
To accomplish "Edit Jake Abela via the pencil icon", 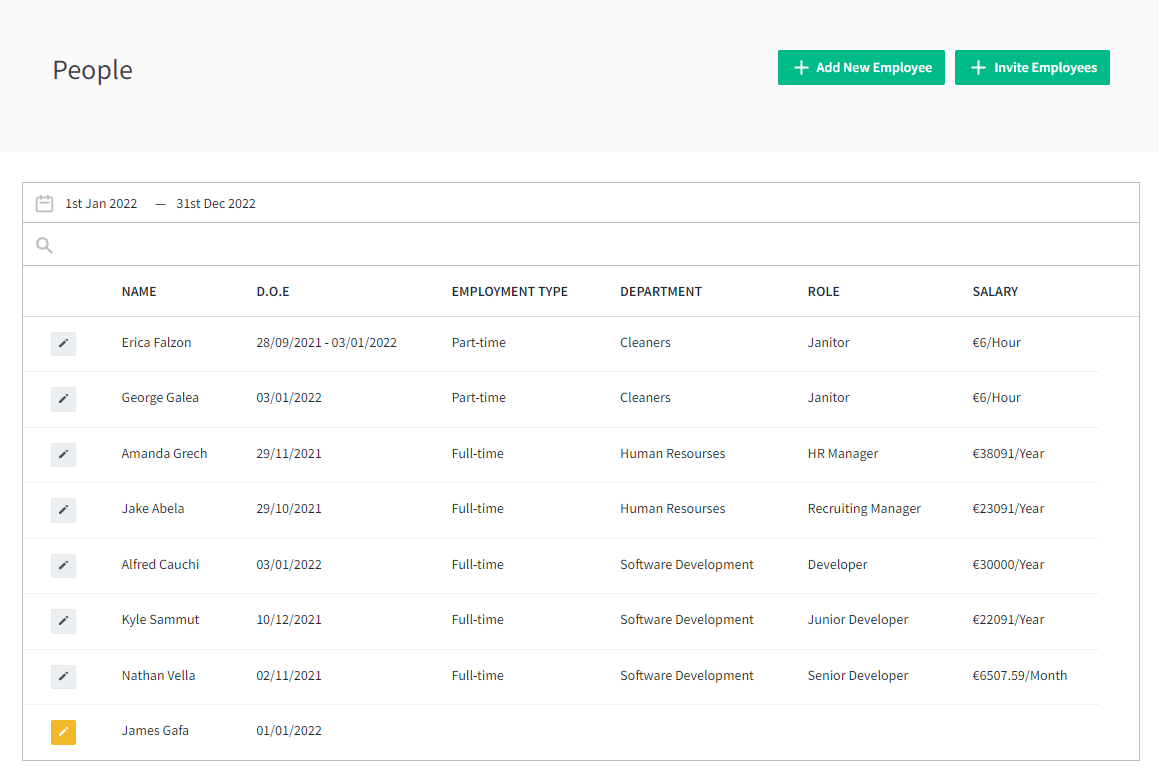I will pyautogui.click(x=63, y=510).
